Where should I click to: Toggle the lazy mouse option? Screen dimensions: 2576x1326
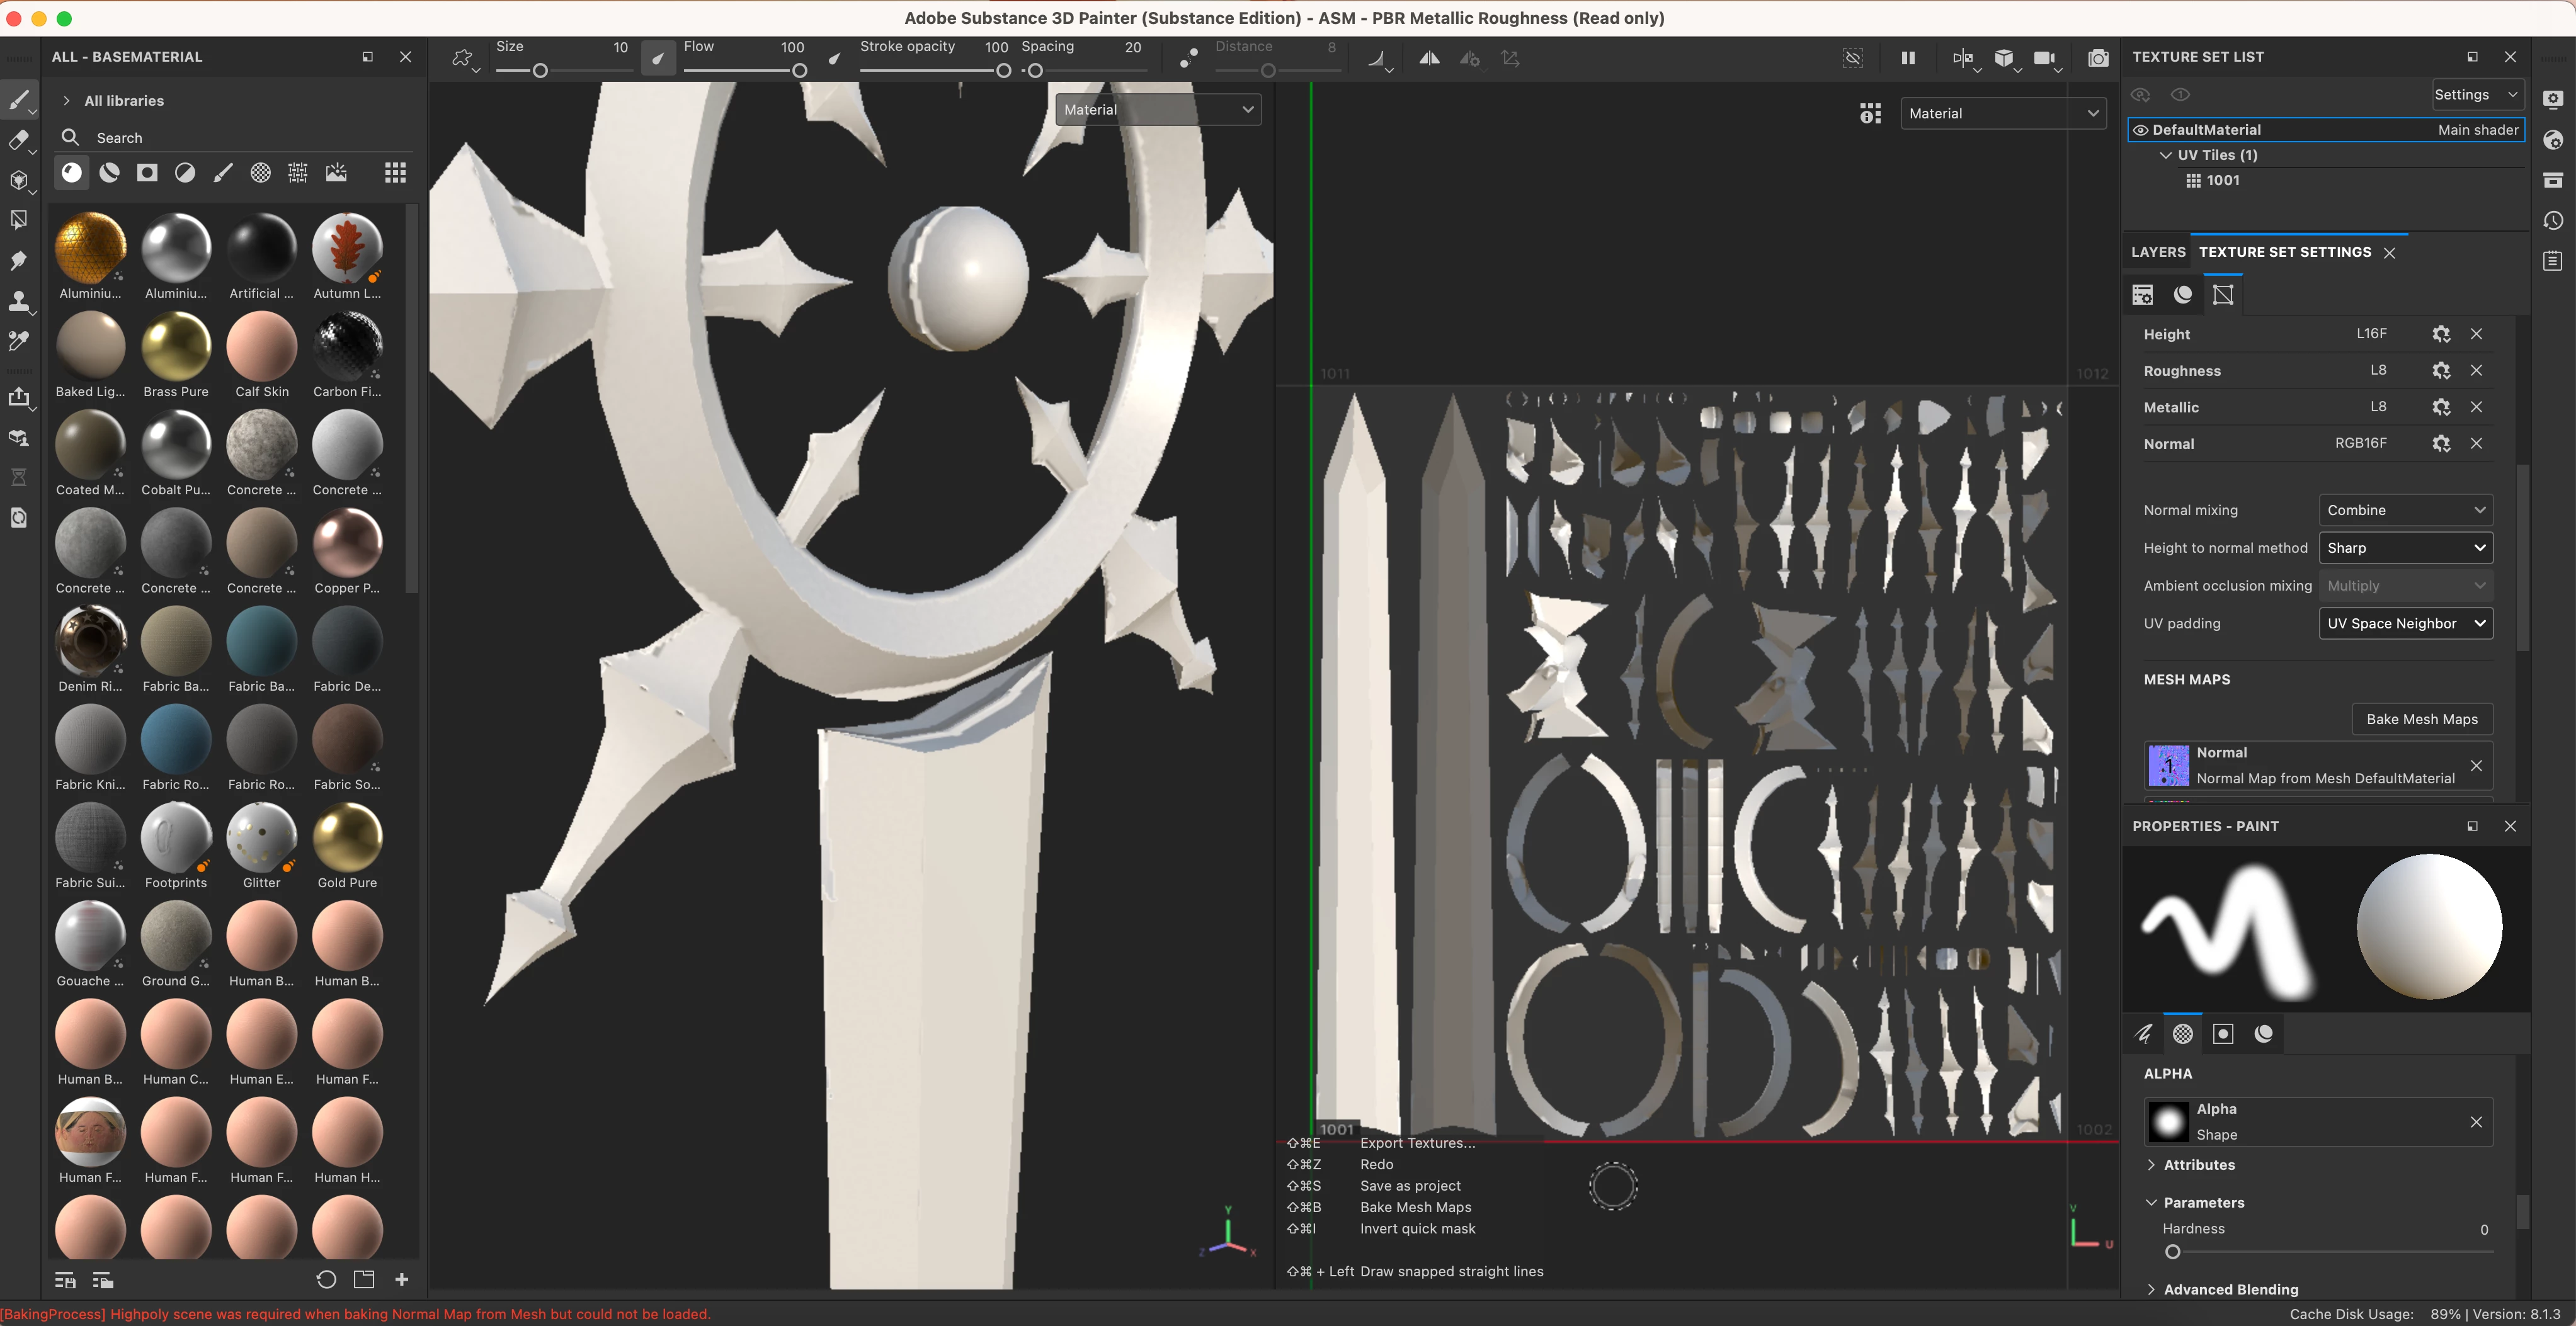click(1188, 58)
